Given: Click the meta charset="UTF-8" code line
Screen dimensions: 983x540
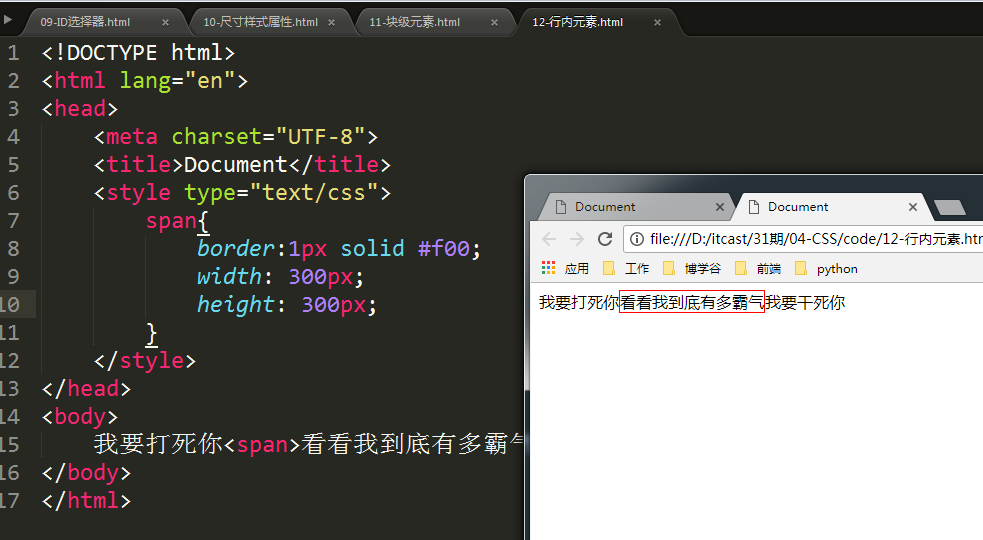Looking at the screenshot, I should tap(236, 137).
